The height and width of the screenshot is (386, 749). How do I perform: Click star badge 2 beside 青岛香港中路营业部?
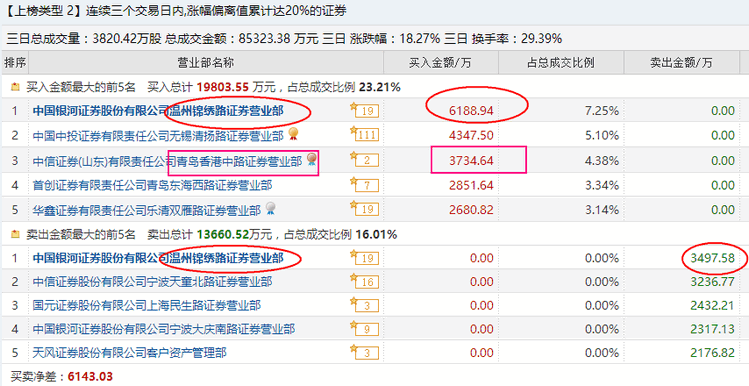click(x=365, y=160)
